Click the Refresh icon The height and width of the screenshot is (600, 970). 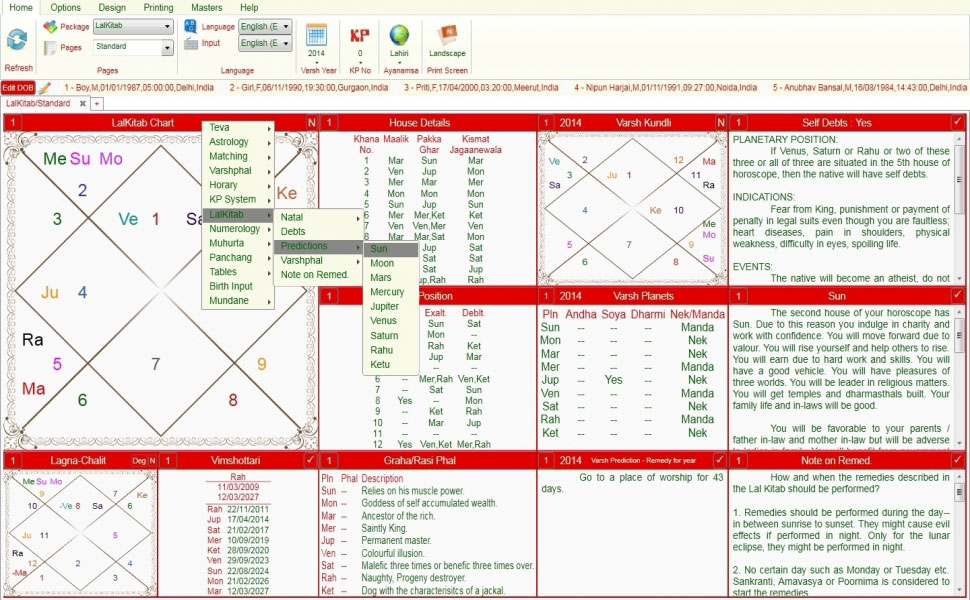coord(17,40)
